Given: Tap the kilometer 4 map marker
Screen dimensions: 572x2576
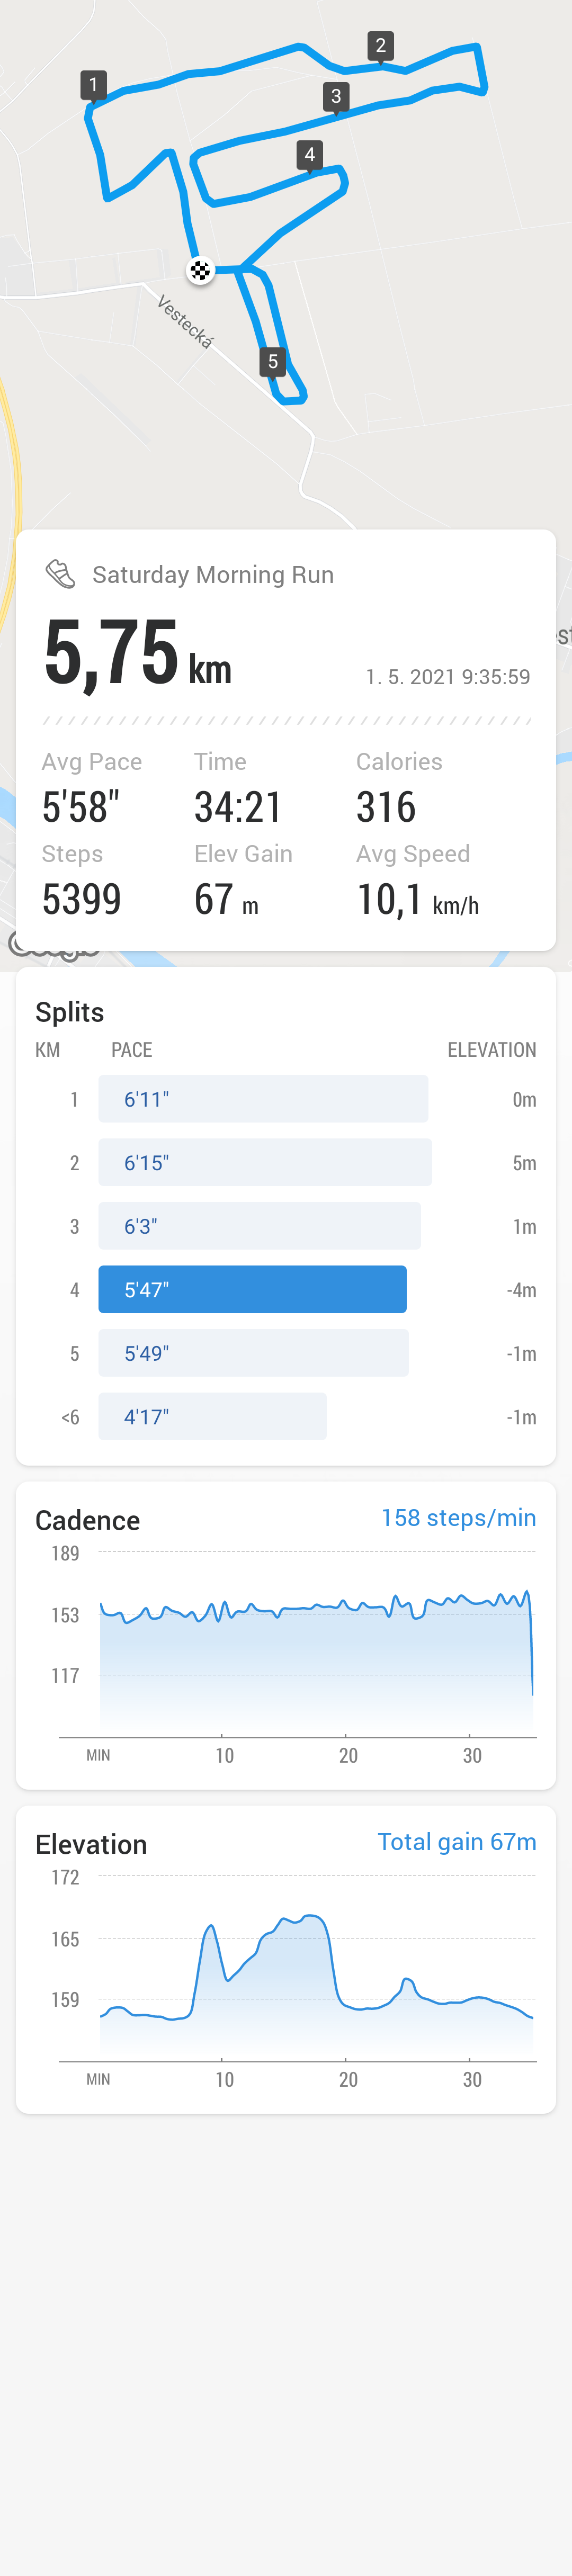Looking at the screenshot, I should [x=309, y=155].
